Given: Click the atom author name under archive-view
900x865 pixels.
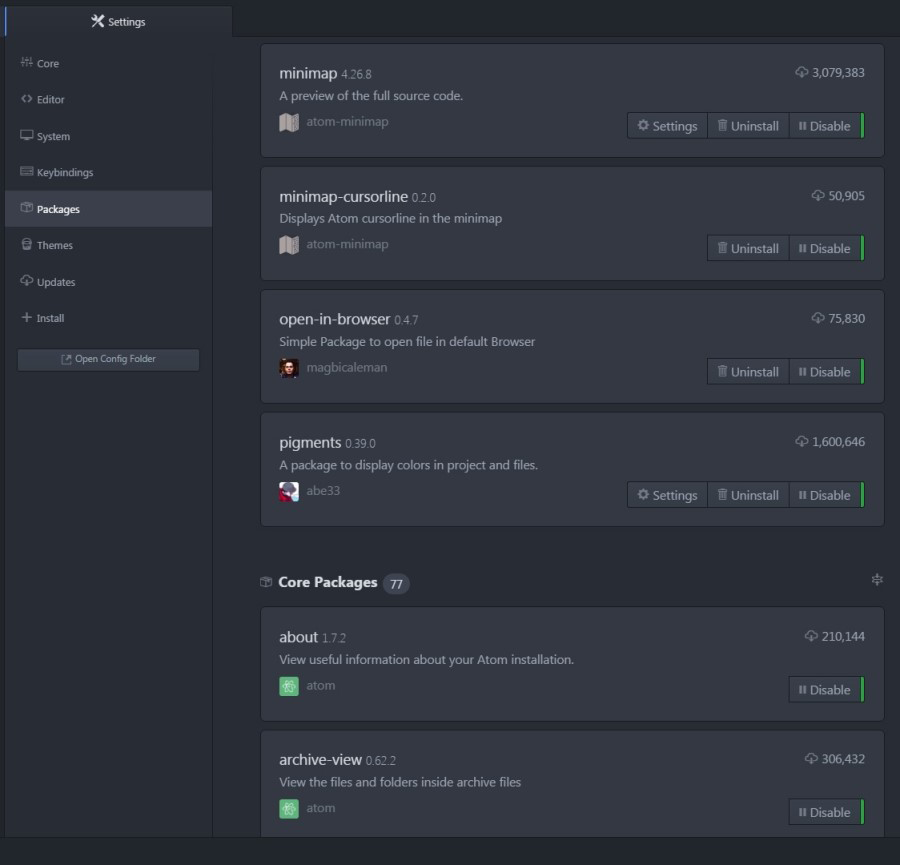Looking at the screenshot, I should coord(321,808).
